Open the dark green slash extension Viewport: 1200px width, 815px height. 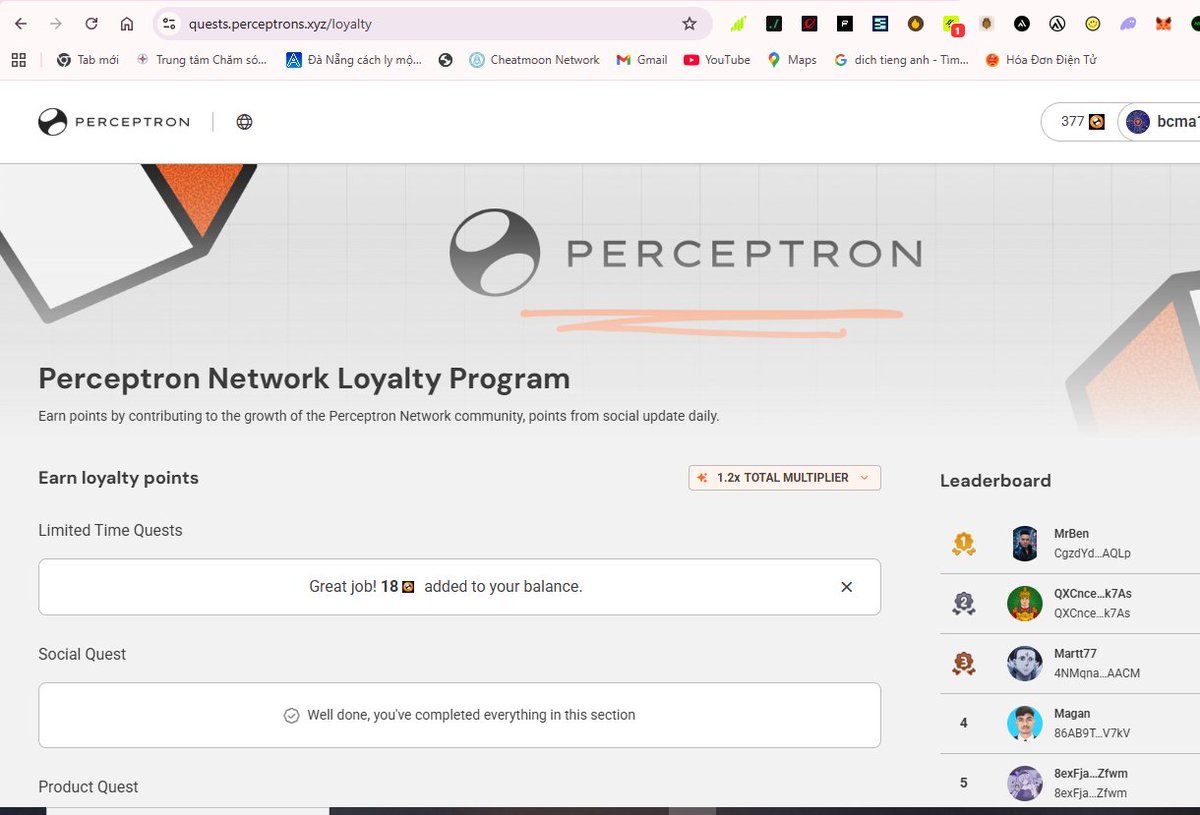click(x=774, y=23)
